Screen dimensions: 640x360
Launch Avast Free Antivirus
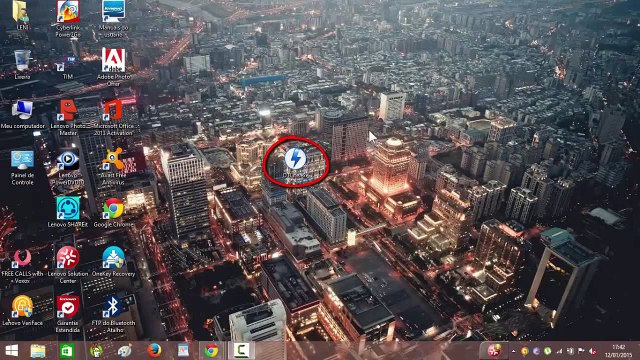tap(113, 167)
